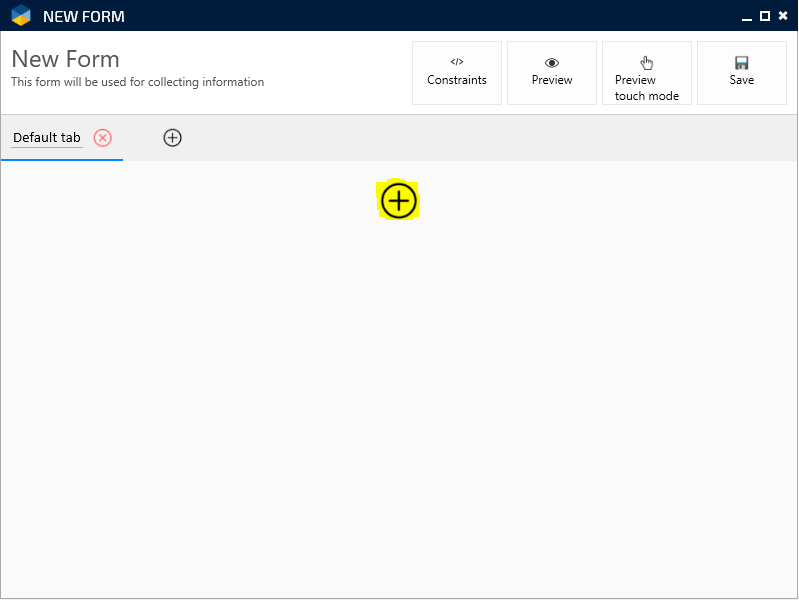Image resolution: width=799 pixels, height=600 pixels.
Task: Open the Constraints editor button
Action: click(457, 80)
